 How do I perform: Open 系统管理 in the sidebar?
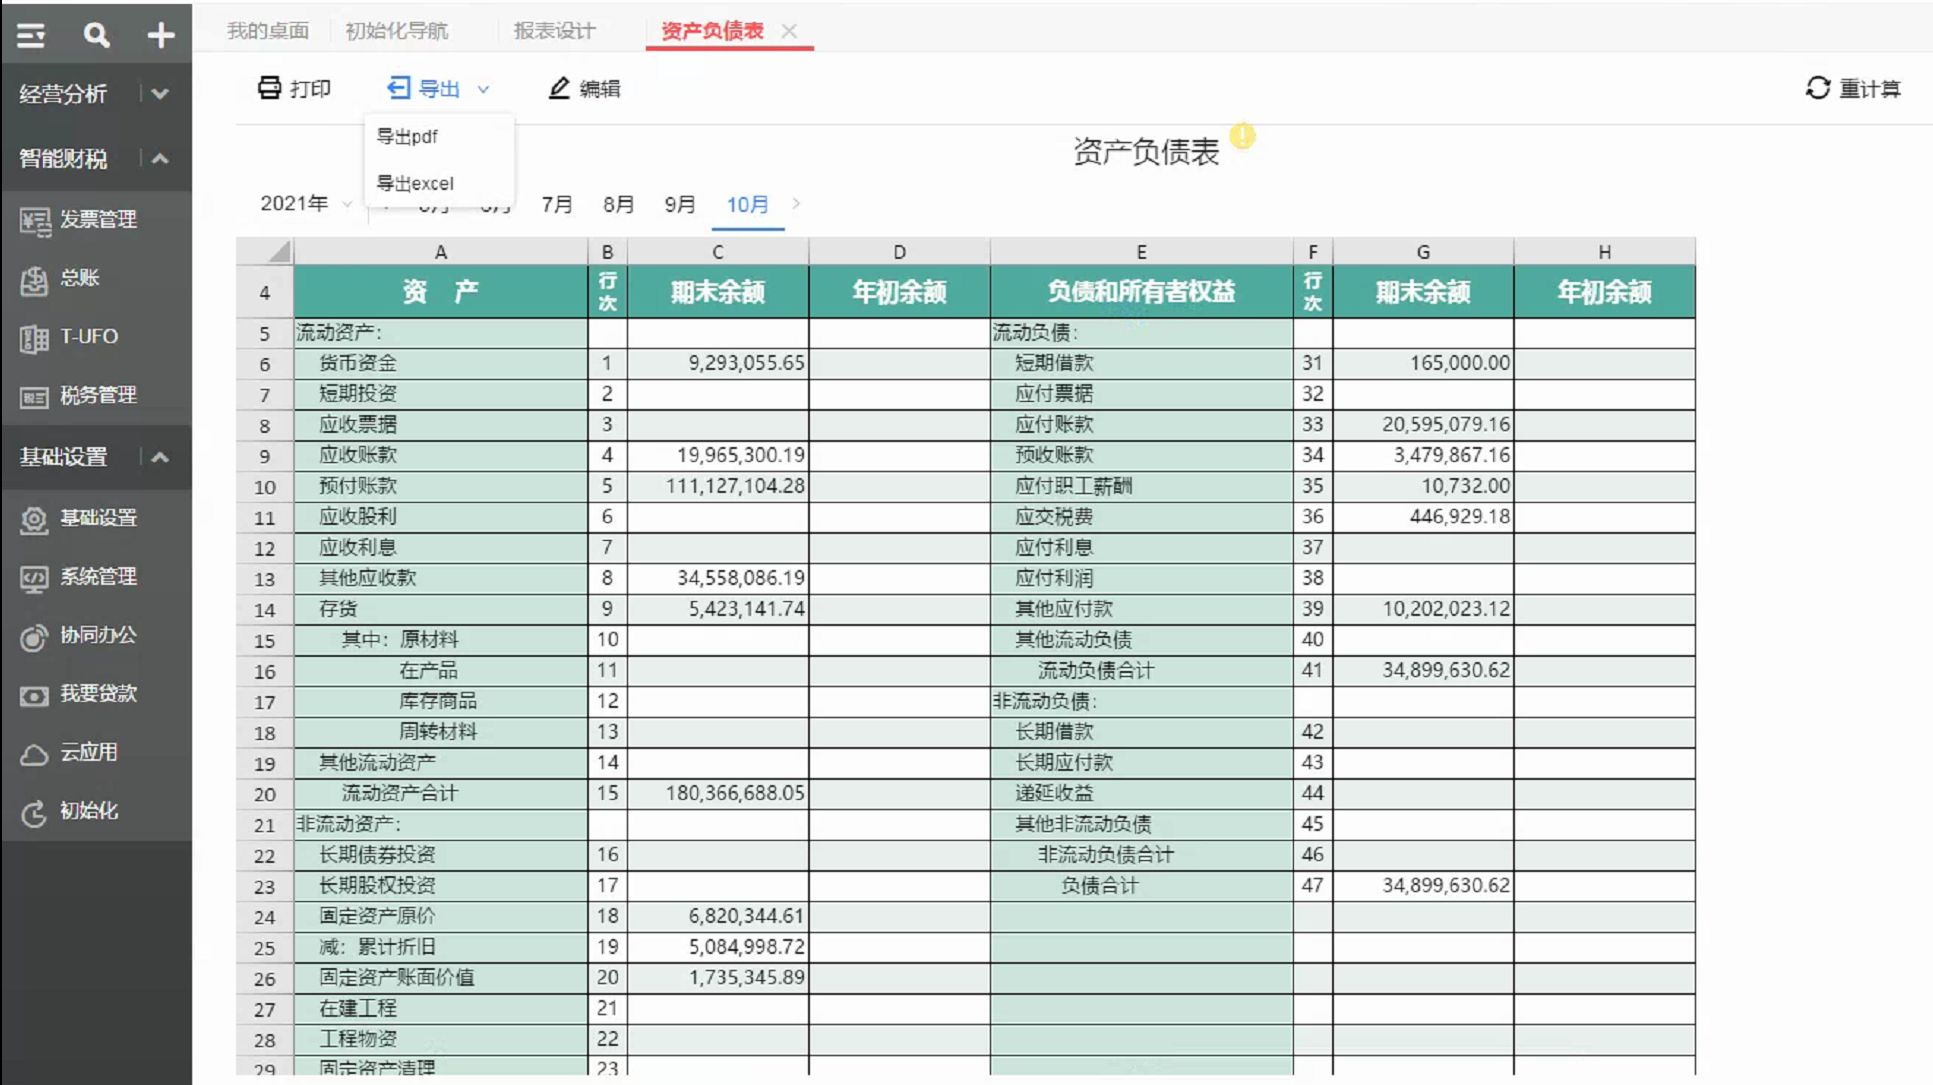pyautogui.click(x=96, y=577)
